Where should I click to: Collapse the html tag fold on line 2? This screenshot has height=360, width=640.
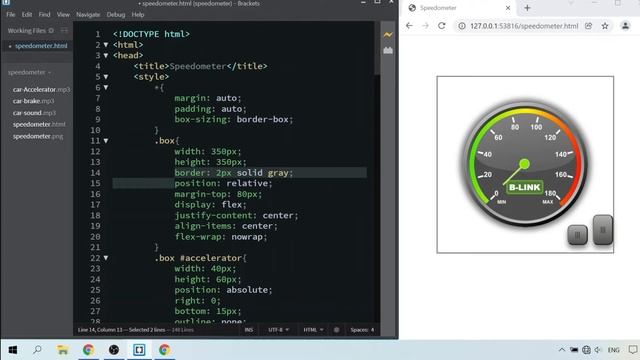tap(106, 45)
